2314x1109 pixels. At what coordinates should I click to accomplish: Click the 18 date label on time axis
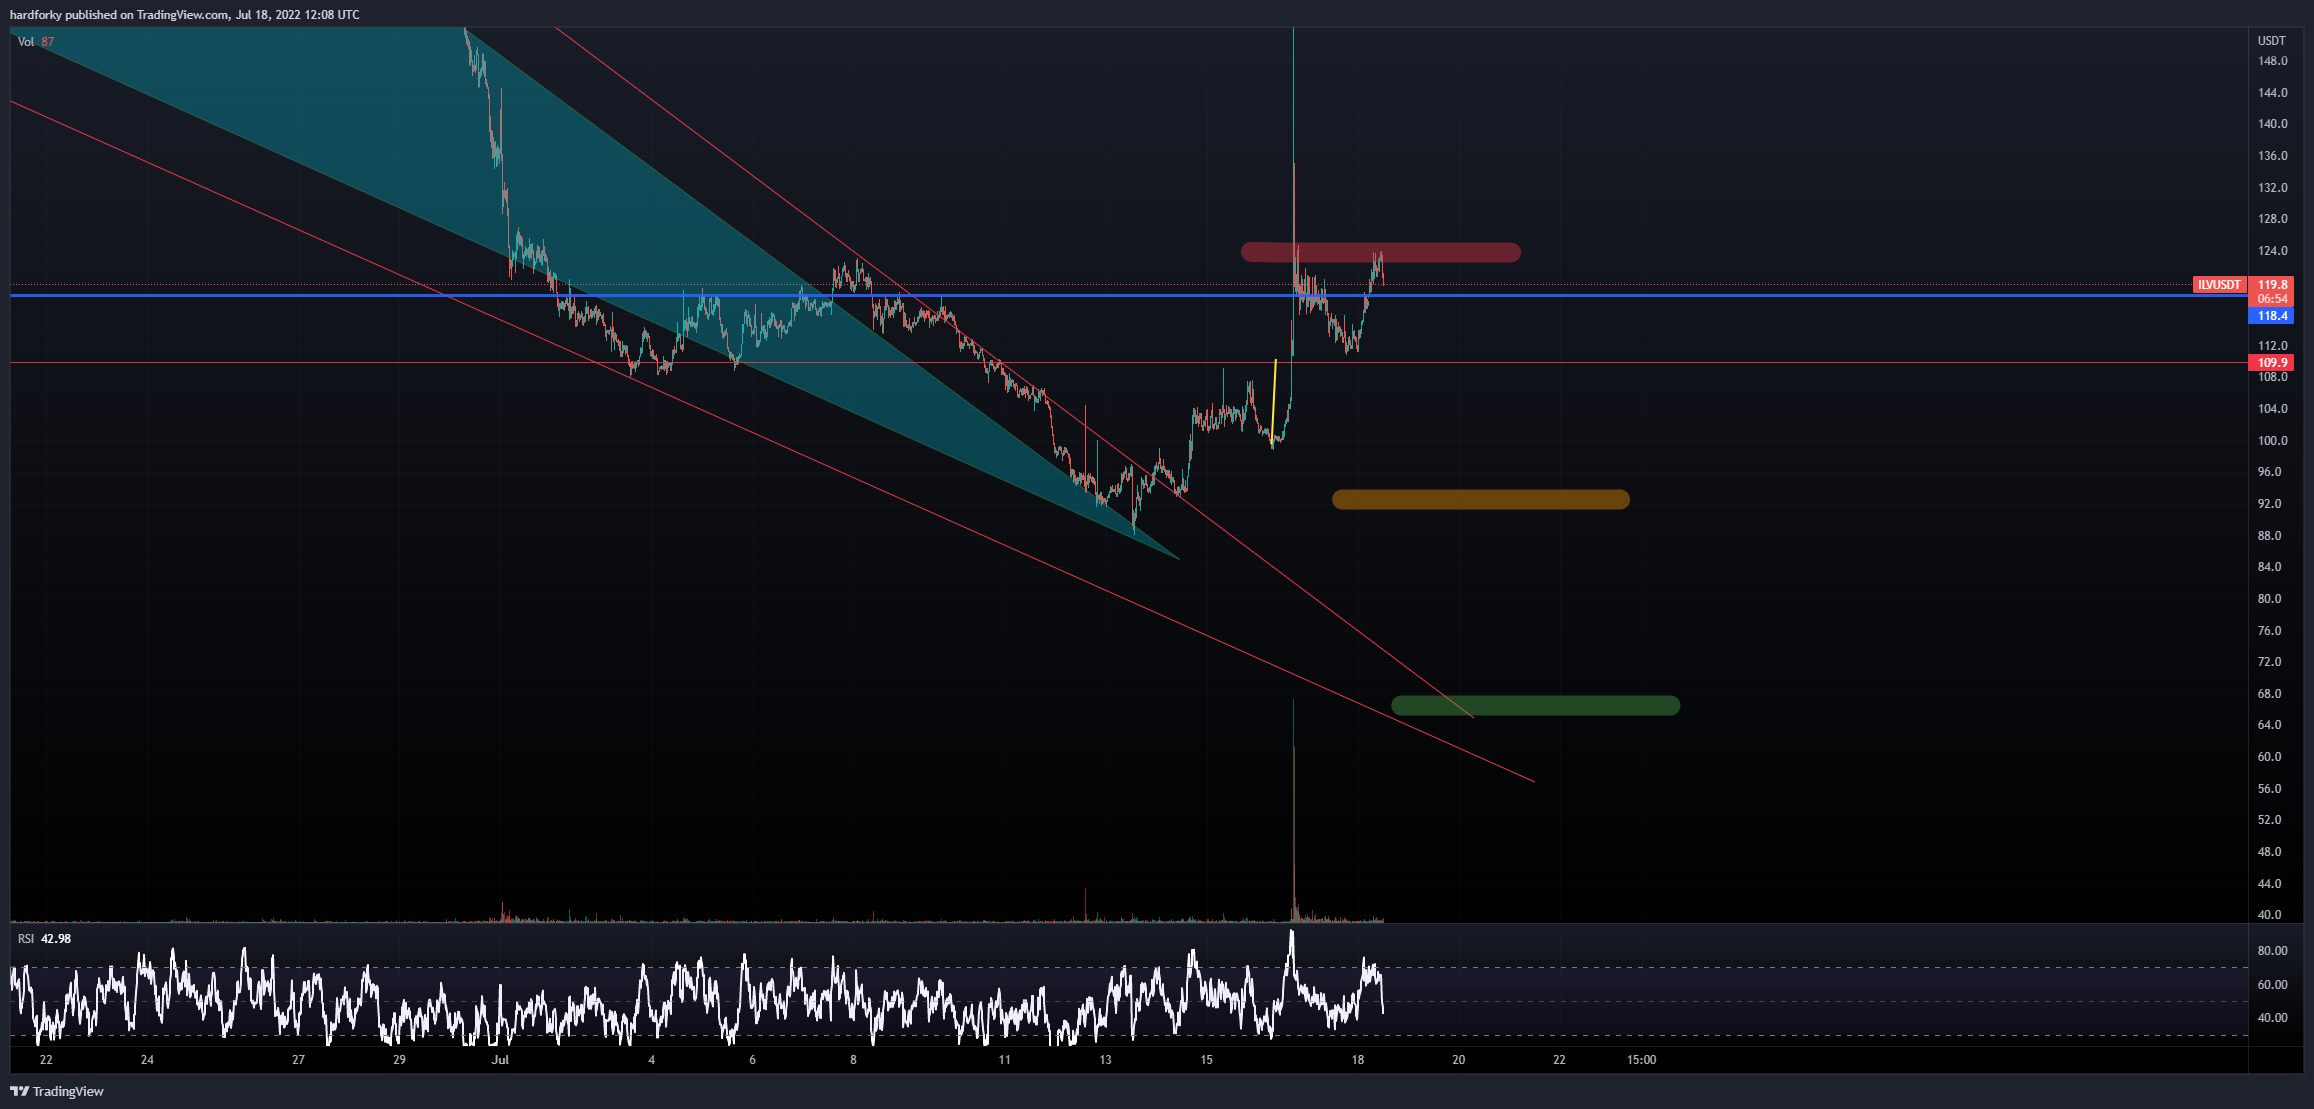1357,1060
